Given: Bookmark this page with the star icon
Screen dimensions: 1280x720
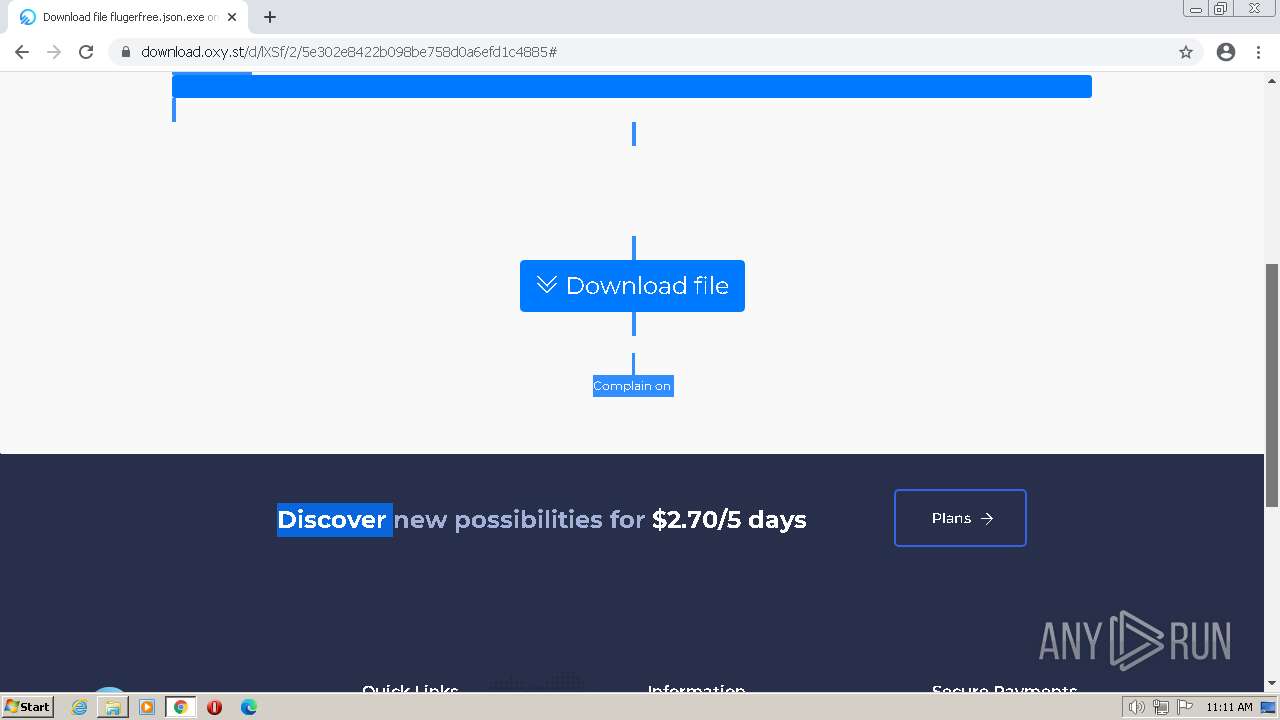Looking at the screenshot, I should [x=1186, y=52].
